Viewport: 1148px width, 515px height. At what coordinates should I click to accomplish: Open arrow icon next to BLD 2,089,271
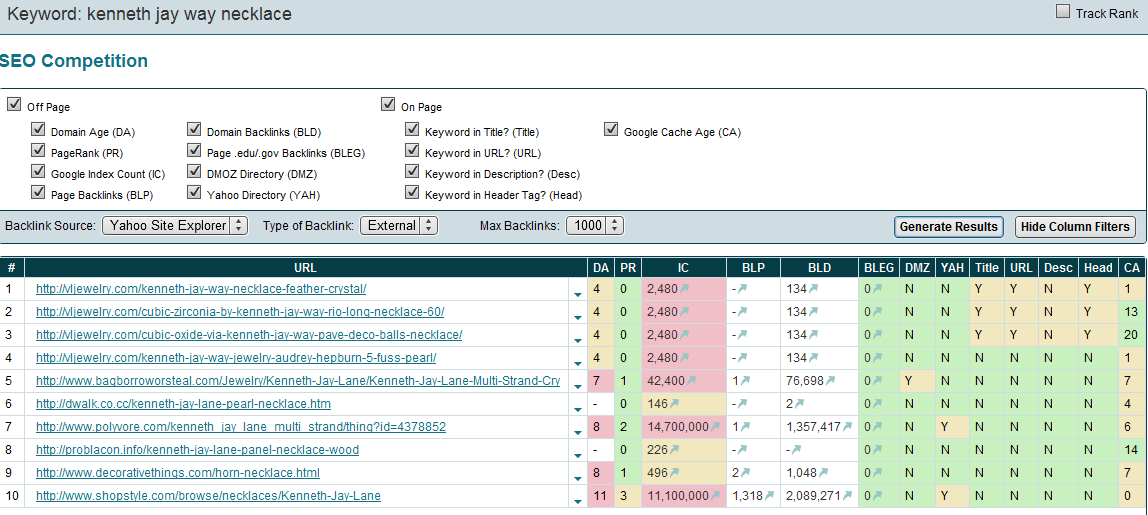(x=847, y=496)
